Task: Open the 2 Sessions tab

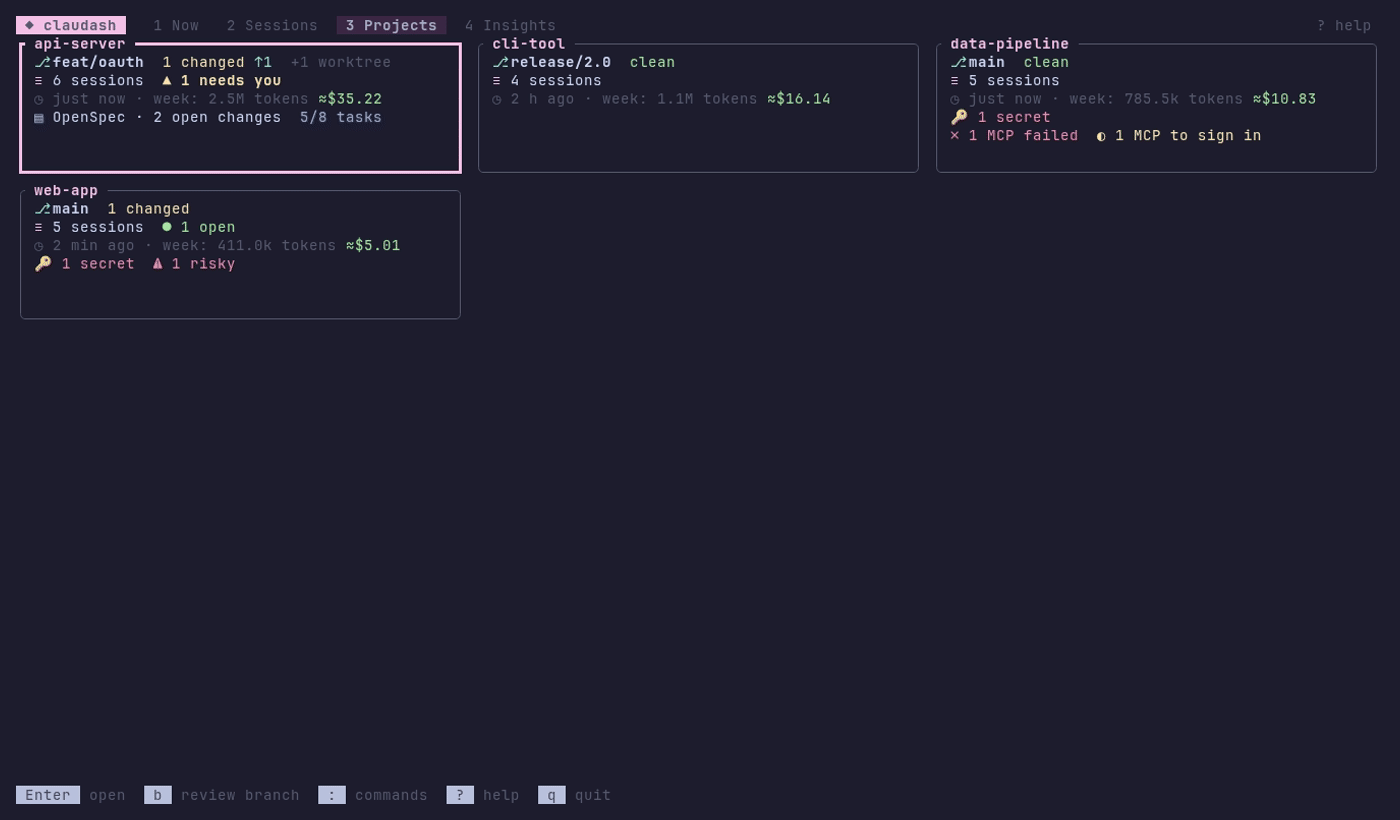Action: pos(272,26)
